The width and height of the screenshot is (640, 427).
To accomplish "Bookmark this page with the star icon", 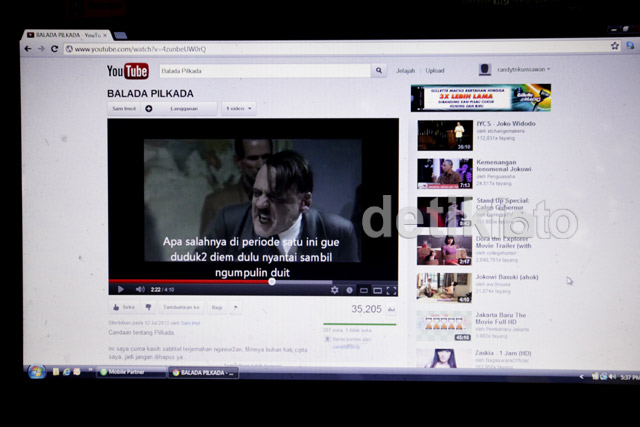I will tap(615, 46).
